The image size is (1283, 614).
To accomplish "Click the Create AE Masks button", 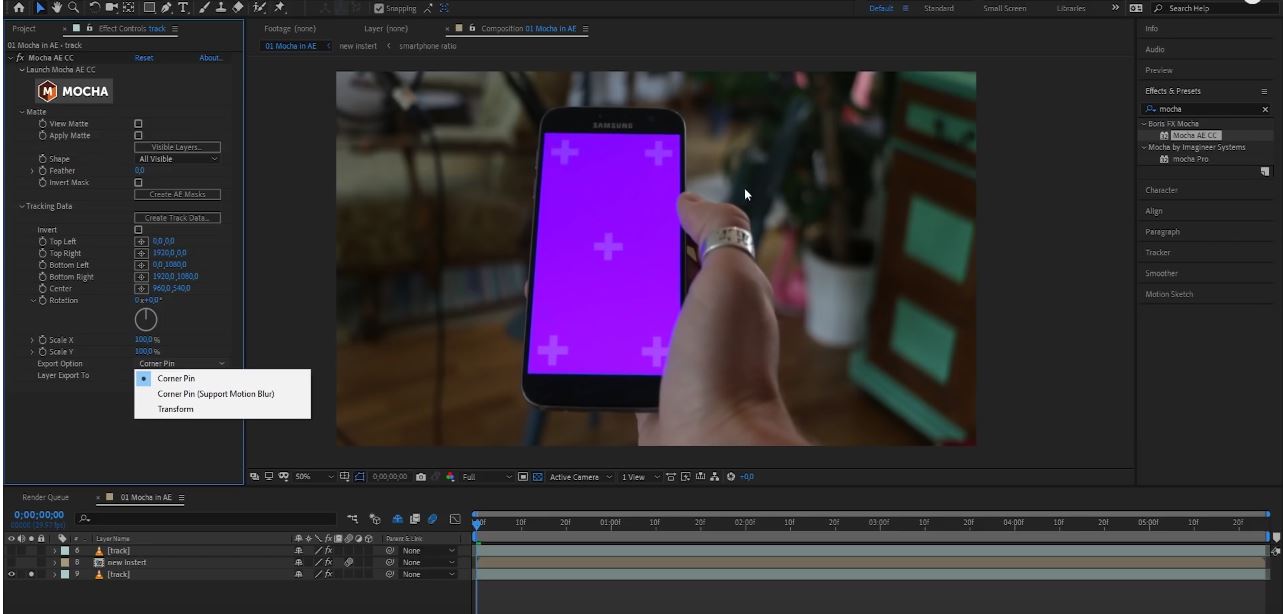I will click(177, 194).
